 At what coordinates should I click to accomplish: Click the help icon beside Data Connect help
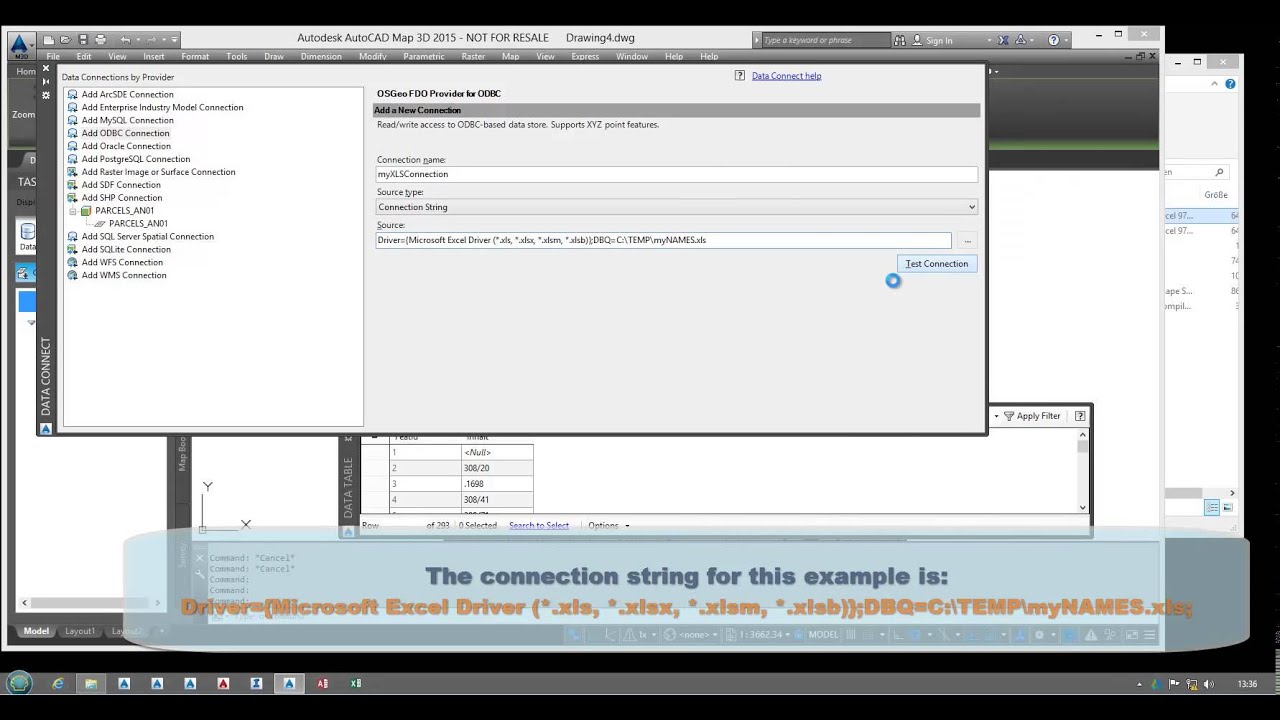[x=740, y=76]
